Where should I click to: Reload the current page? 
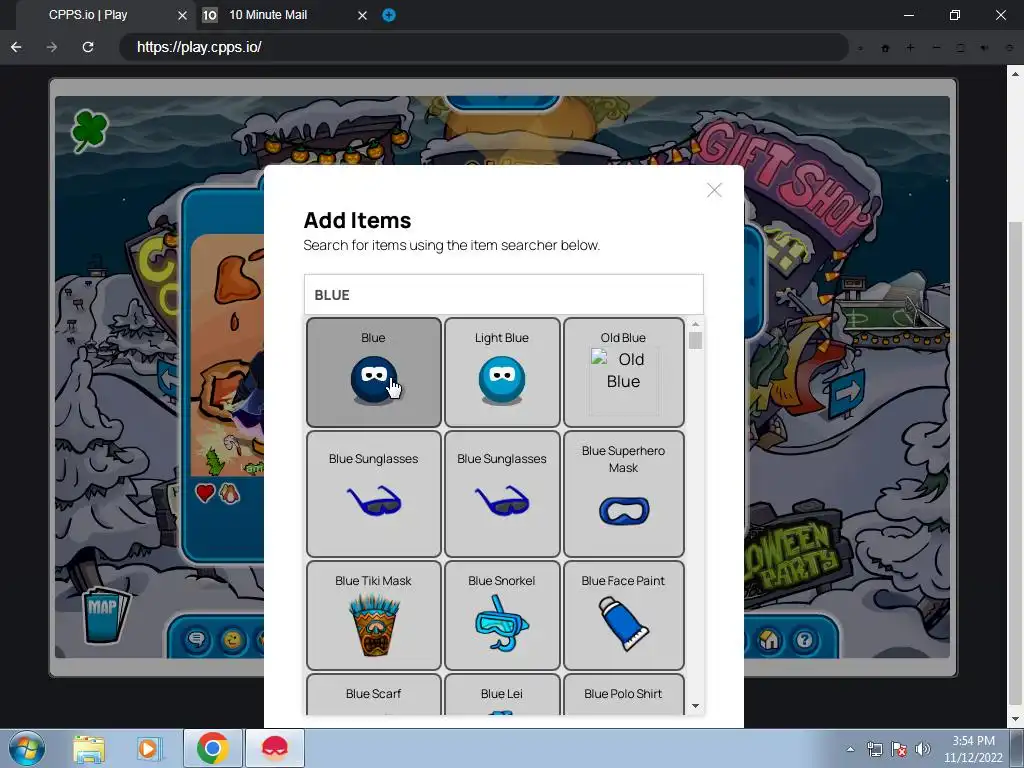(88, 47)
